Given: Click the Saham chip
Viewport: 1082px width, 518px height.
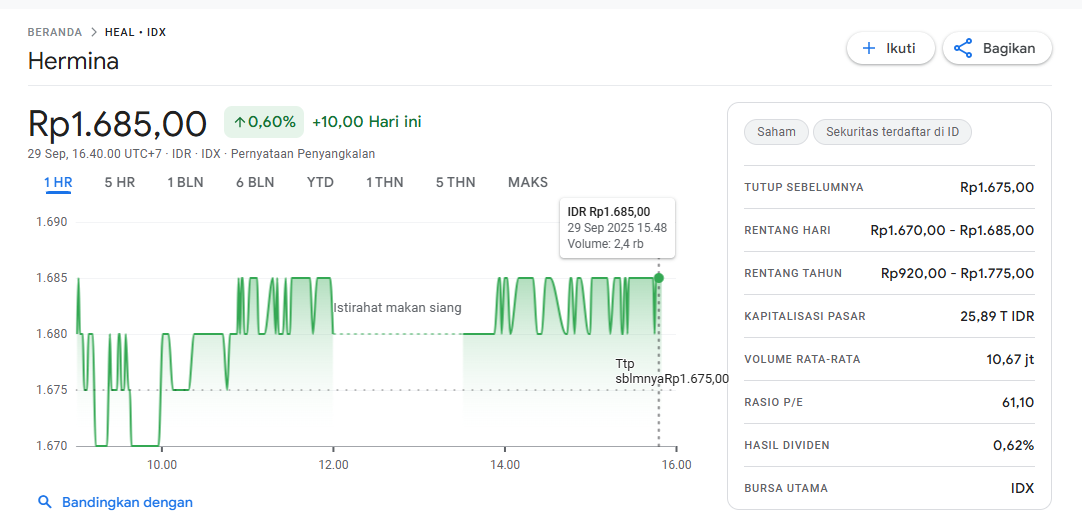Looking at the screenshot, I should [x=777, y=132].
